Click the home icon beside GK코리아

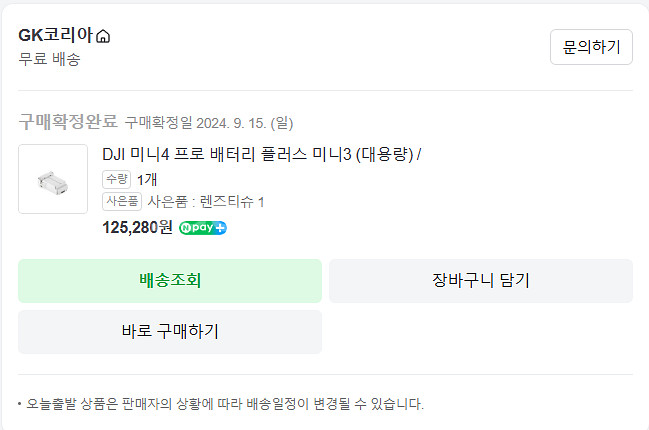pyautogui.click(x=104, y=37)
